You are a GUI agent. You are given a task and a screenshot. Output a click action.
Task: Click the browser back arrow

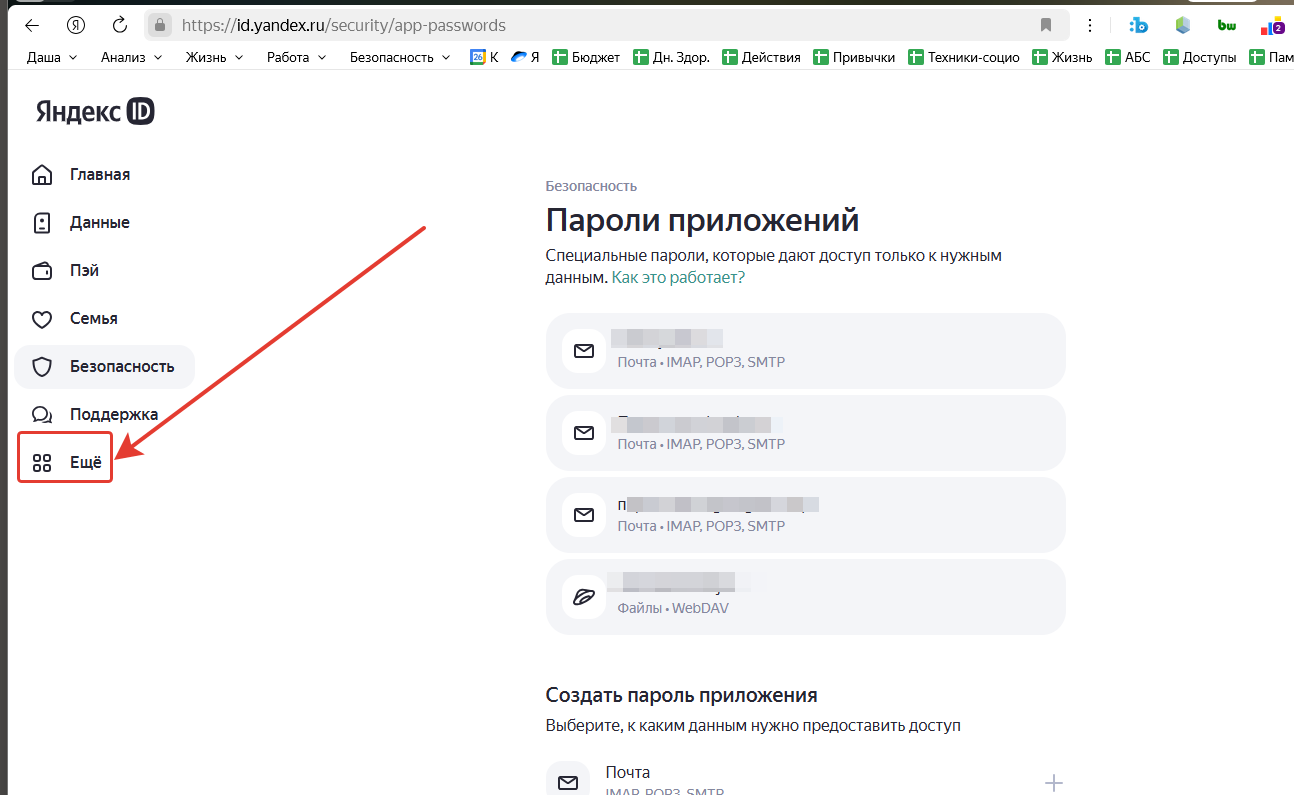click(x=32, y=25)
